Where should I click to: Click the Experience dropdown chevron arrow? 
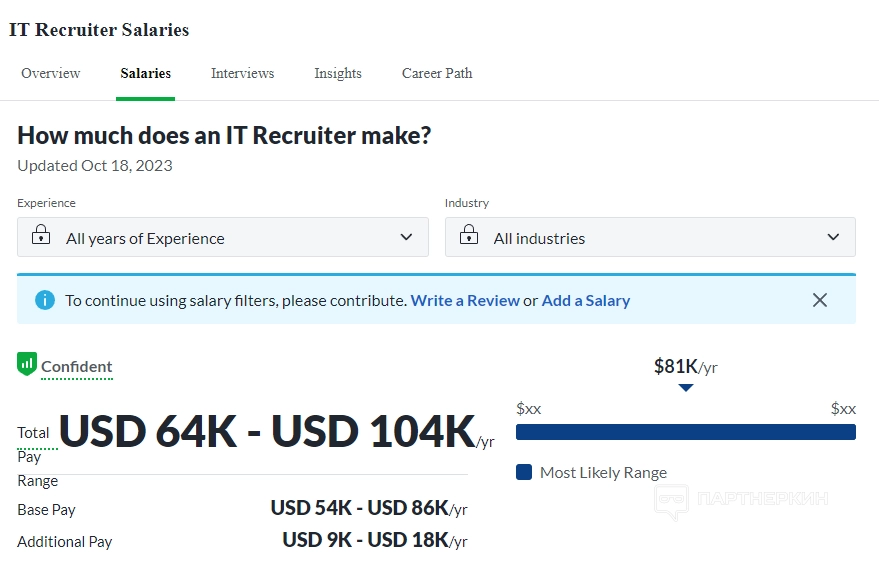point(406,237)
